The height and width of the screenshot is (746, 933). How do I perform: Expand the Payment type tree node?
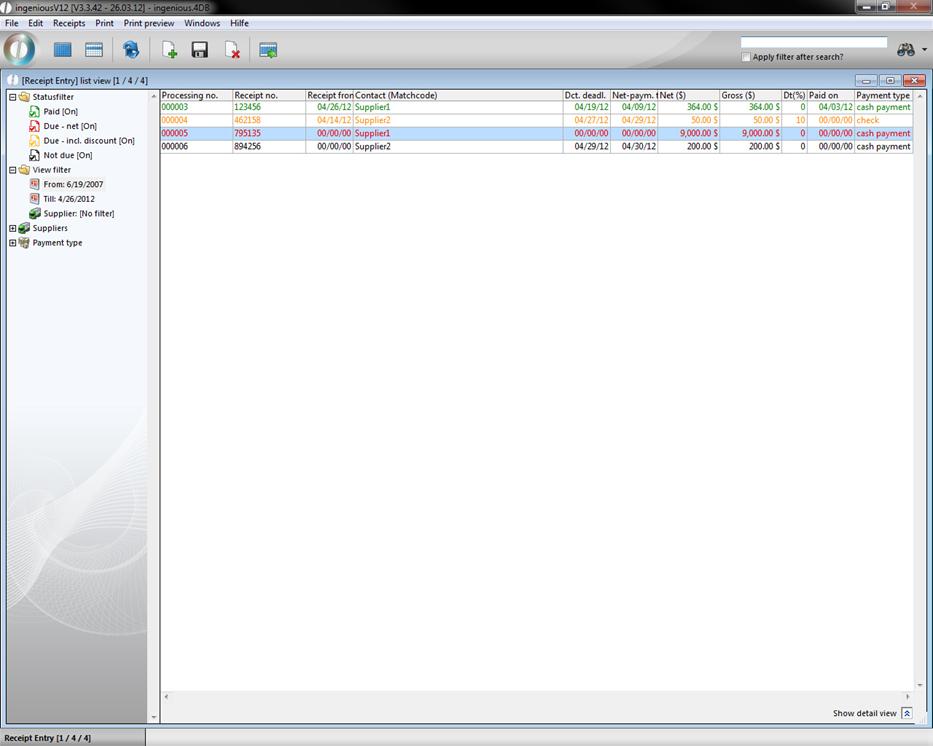13,243
